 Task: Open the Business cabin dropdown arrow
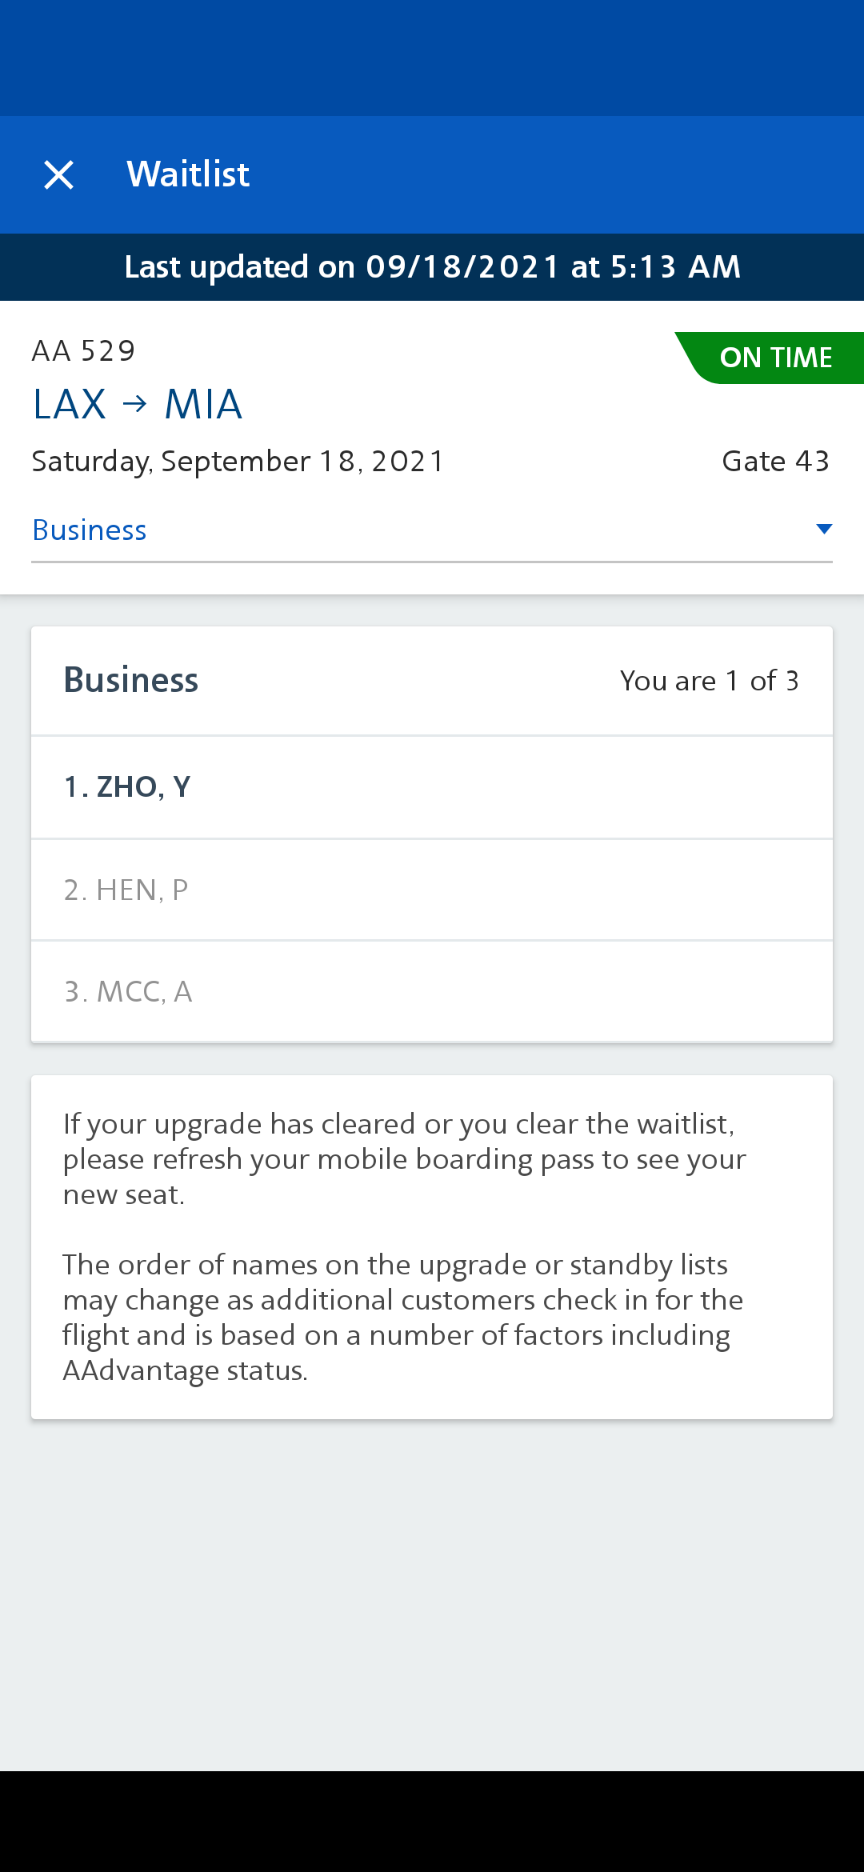tap(824, 529)
